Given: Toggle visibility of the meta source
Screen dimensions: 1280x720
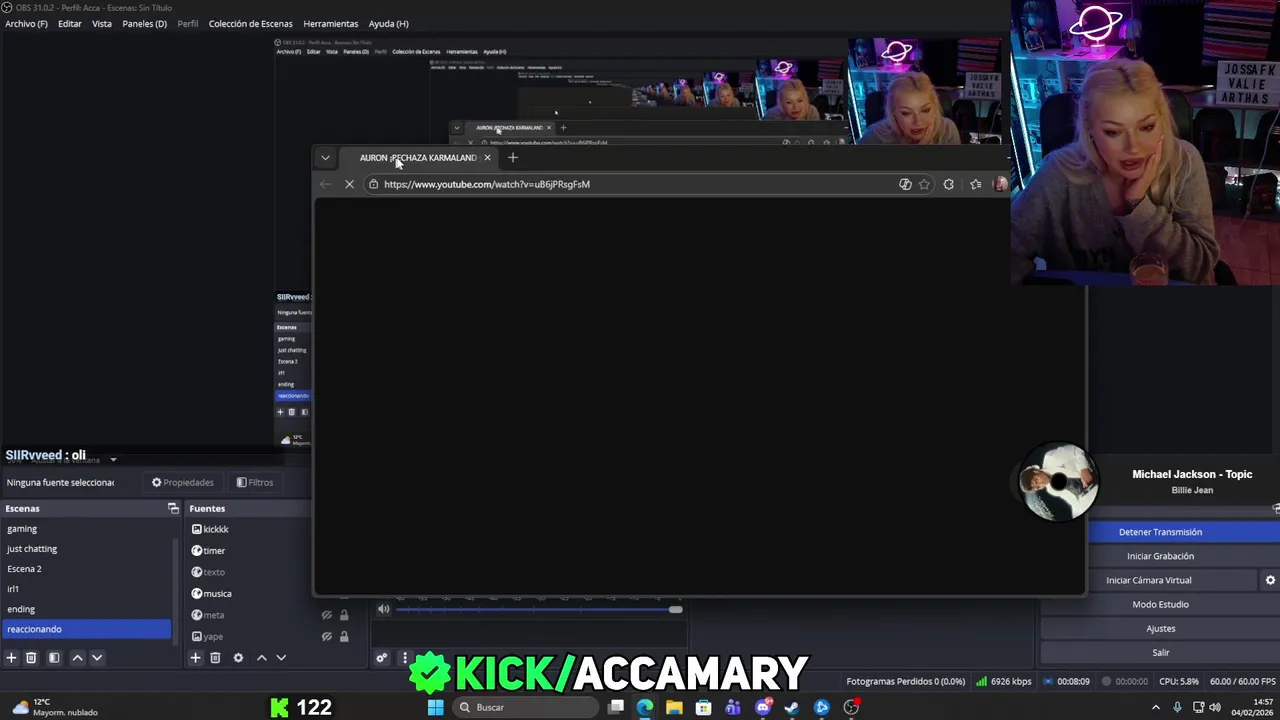Looking at the screenshot, I should (326, 615).
